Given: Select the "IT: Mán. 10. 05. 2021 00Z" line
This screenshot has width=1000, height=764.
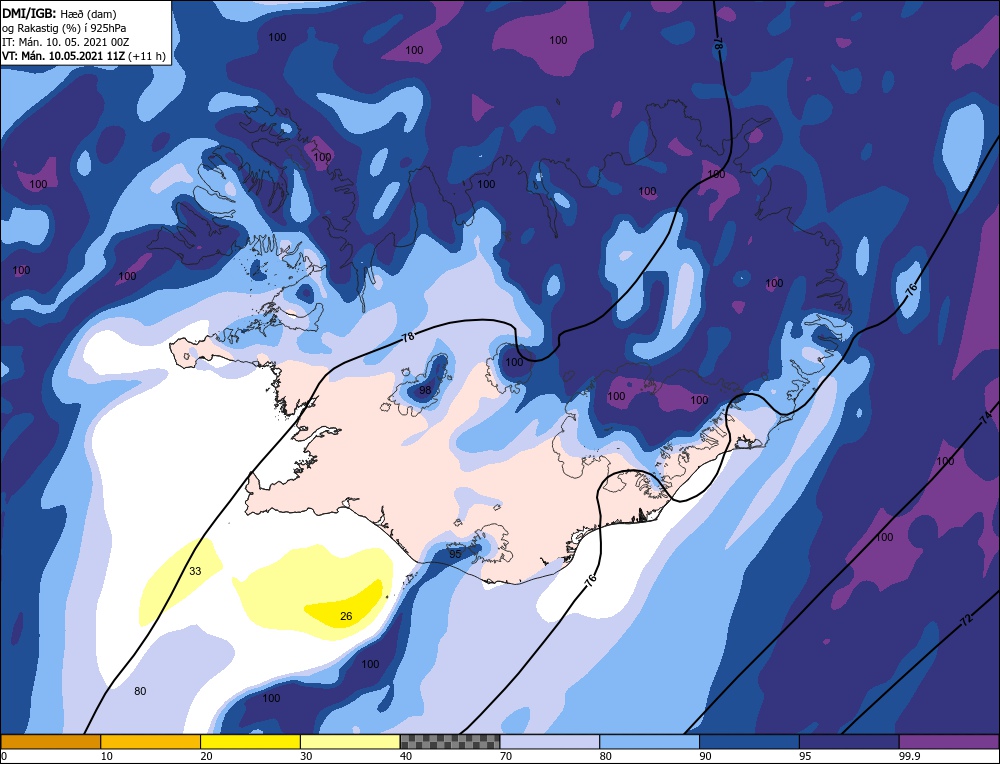Looking at the screenshot, I should click(x=66, y=42).
